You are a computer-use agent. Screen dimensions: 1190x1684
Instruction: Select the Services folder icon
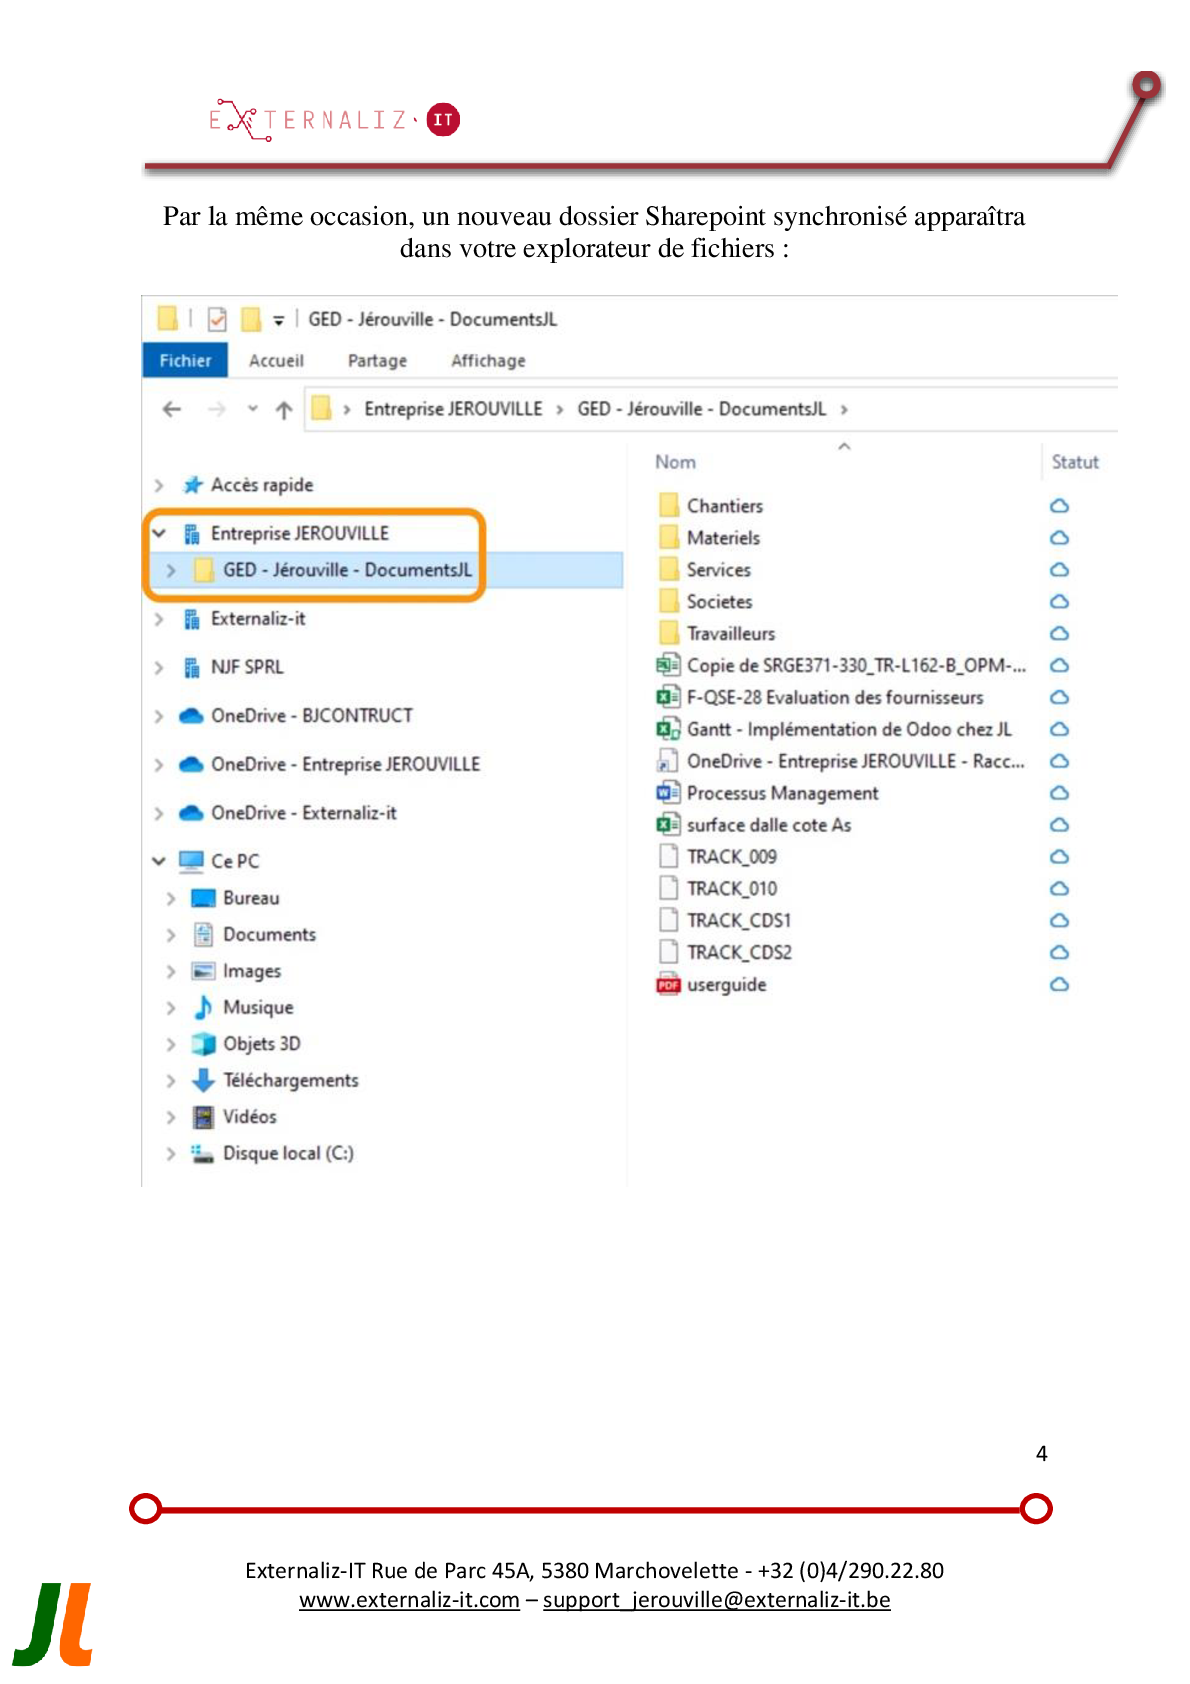669,570
